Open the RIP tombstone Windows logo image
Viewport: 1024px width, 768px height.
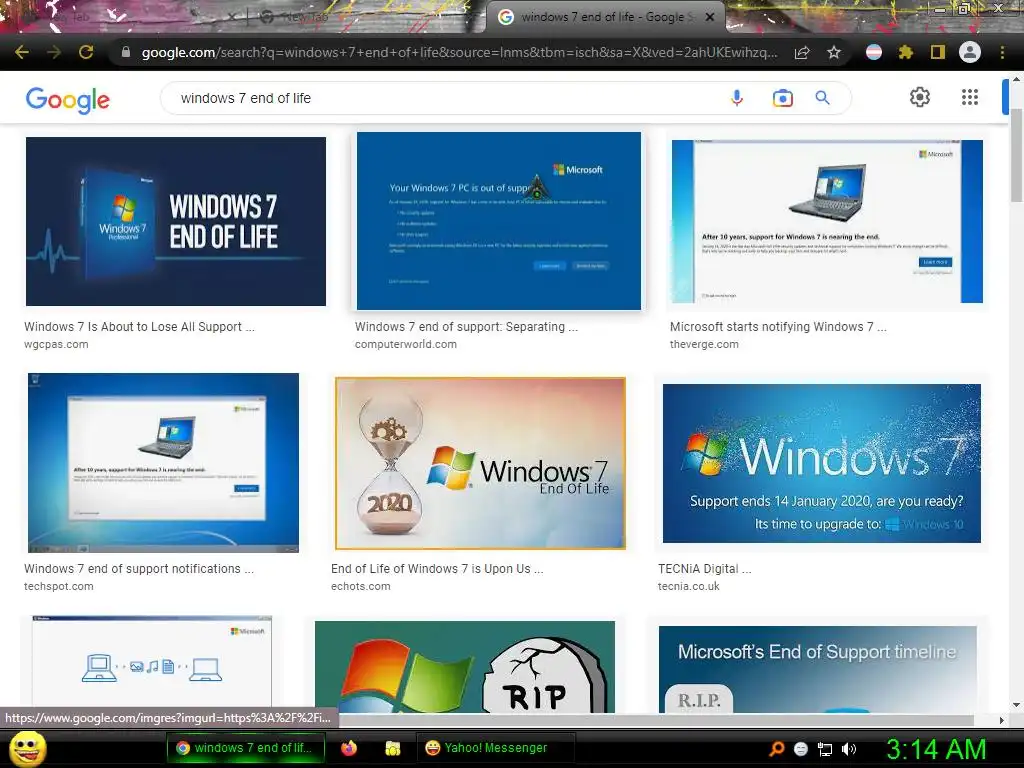click(x=465, y=667)
